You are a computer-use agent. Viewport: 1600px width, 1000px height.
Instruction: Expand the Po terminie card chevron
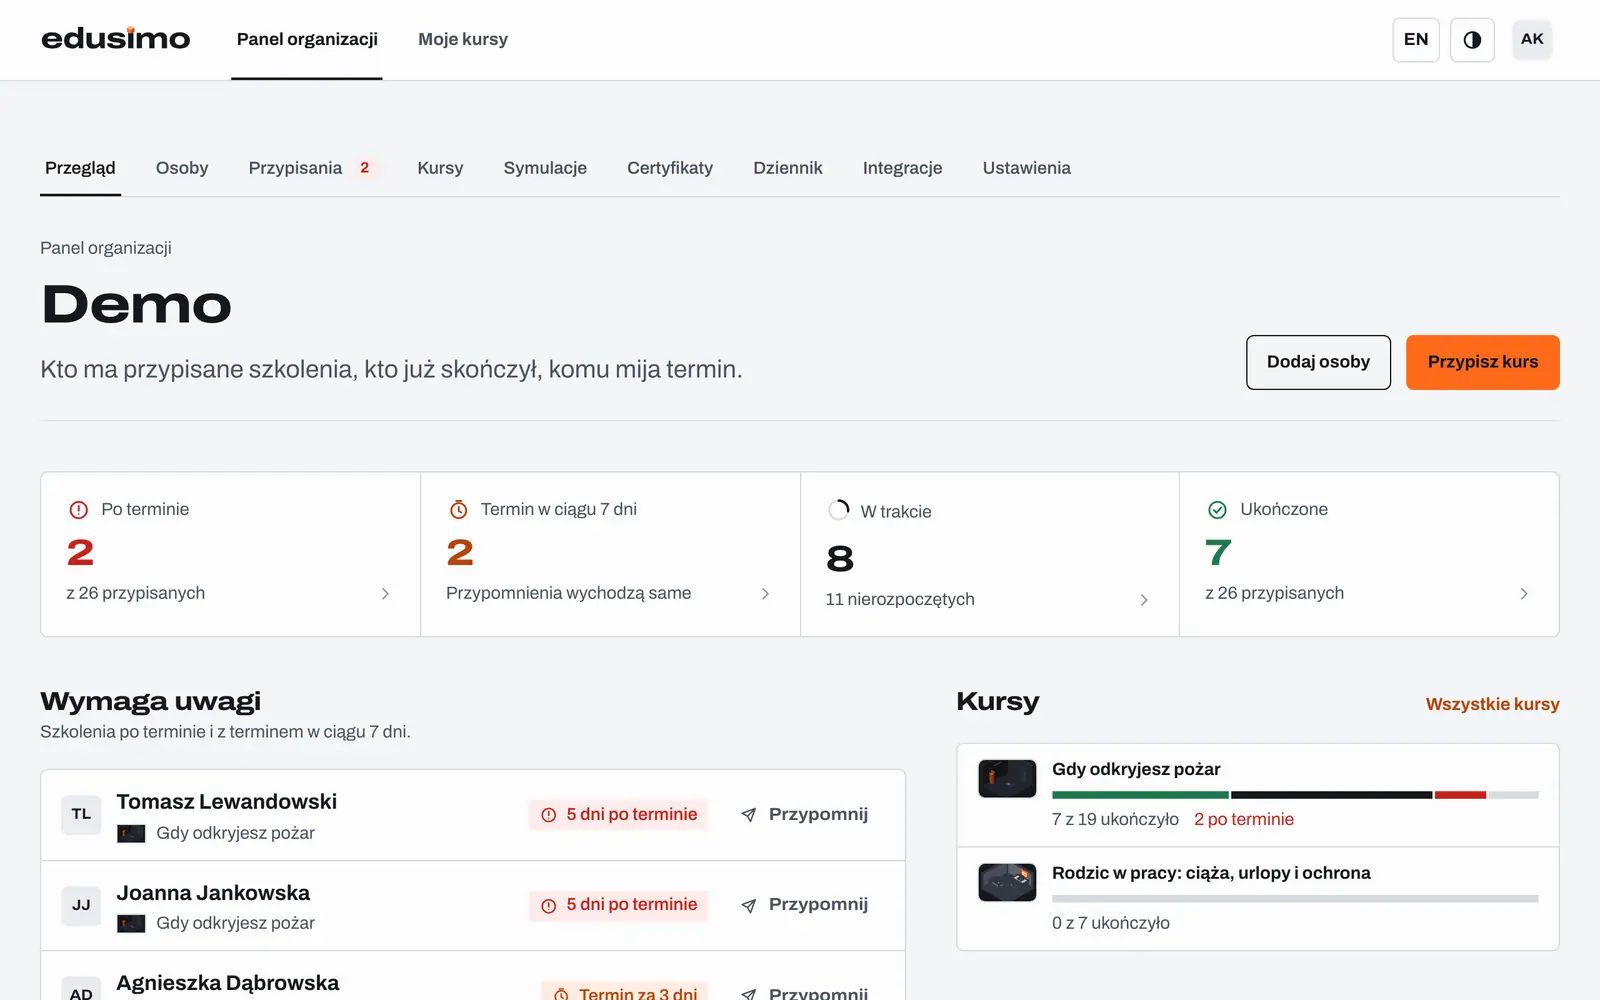(385, 594)
